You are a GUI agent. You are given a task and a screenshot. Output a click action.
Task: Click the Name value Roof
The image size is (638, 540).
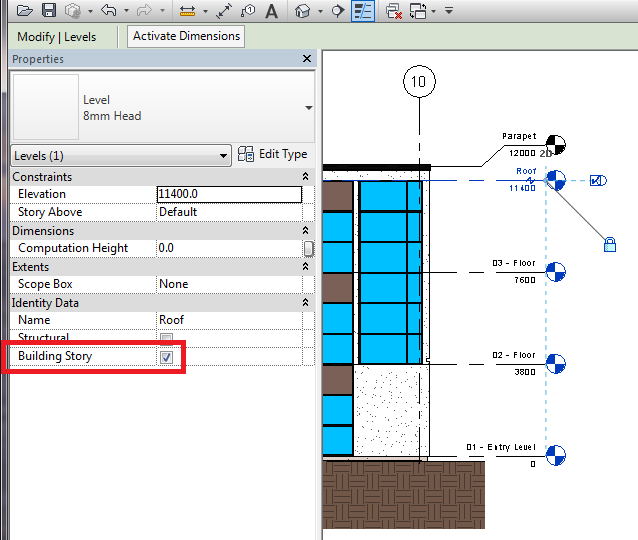[229, 320]
